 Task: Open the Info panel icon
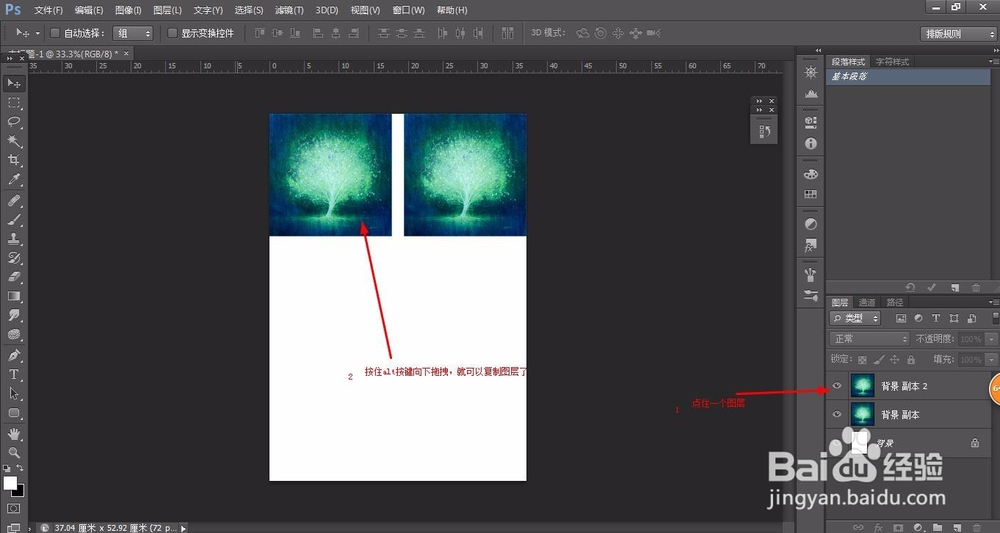811,143
